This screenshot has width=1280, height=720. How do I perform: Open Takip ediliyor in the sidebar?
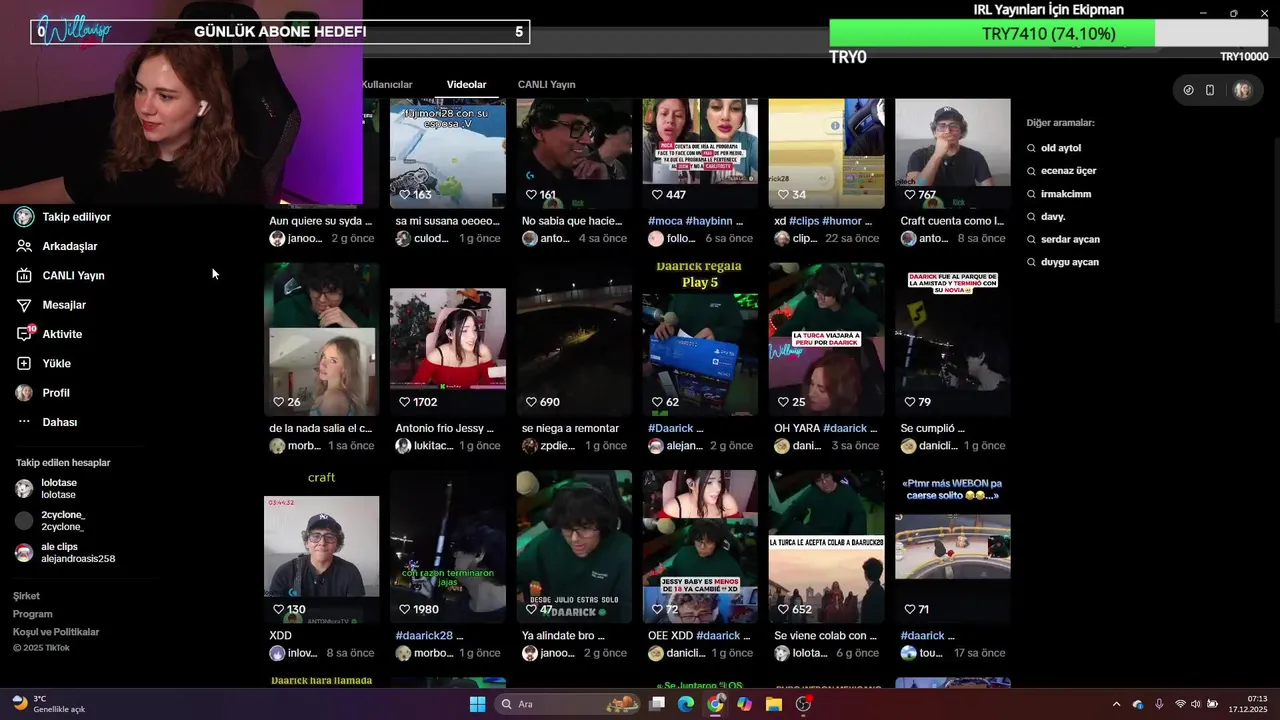[63, 217]
